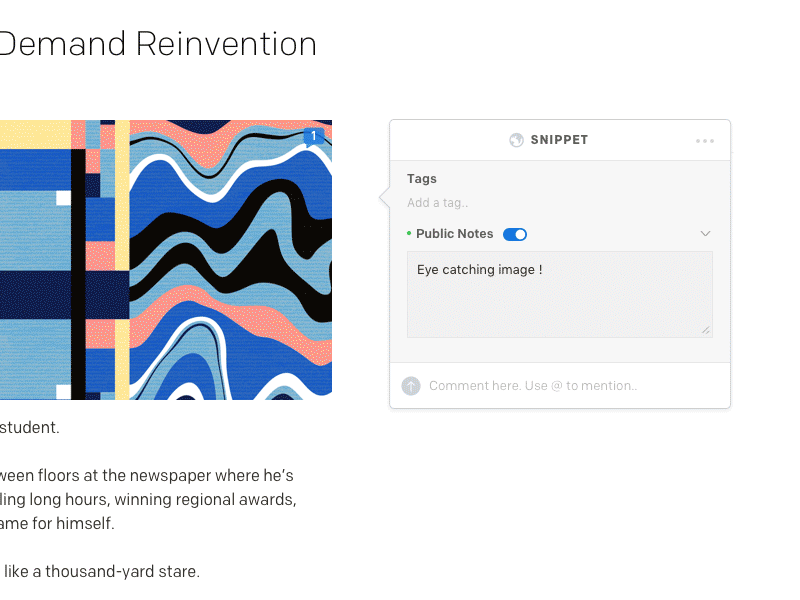The height and width of the screenshot is (600, 800).
Task: Select the SNIPPET panel header
Action: (560, 140)
